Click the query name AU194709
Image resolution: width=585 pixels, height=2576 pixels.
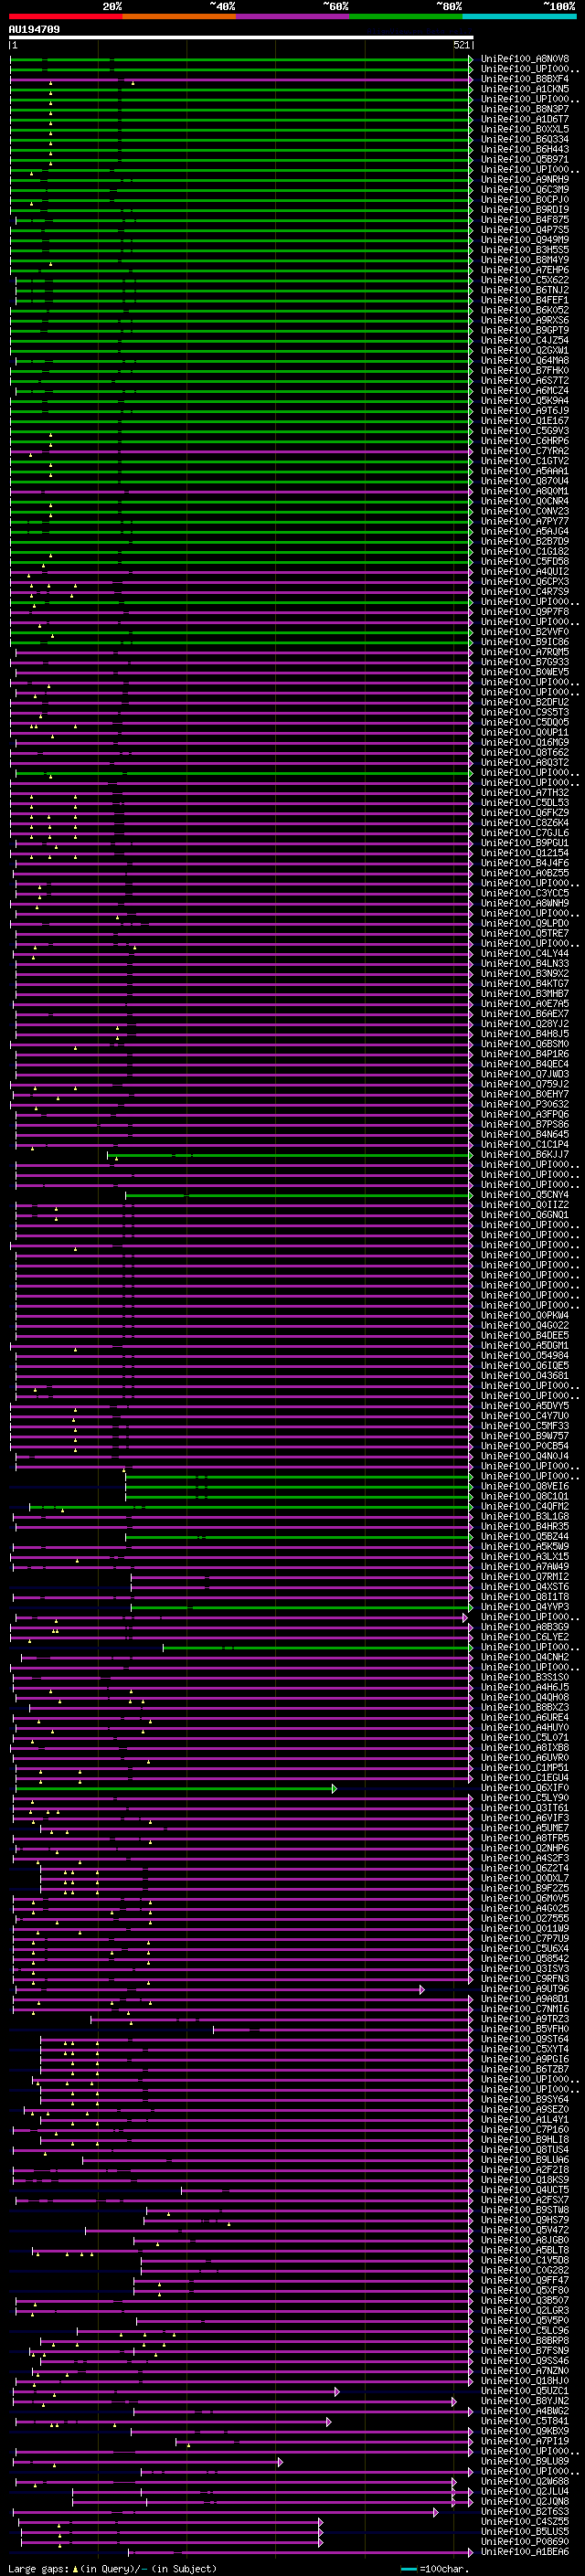click(34, 30)
